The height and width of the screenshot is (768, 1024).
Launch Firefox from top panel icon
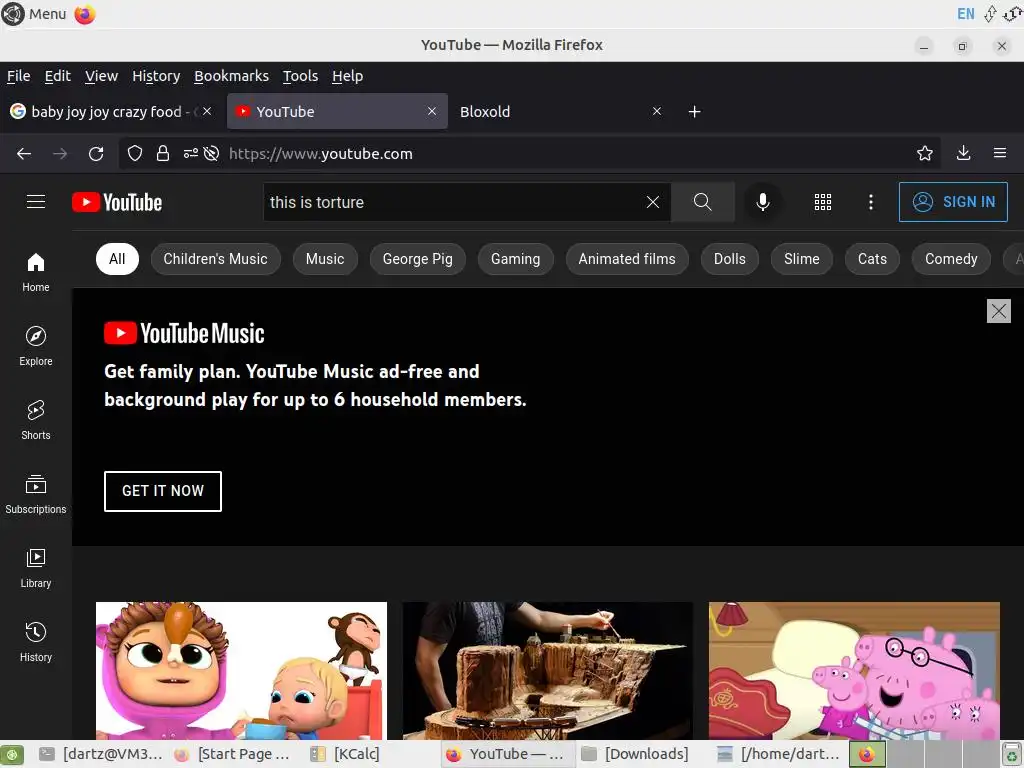(85, 14)
